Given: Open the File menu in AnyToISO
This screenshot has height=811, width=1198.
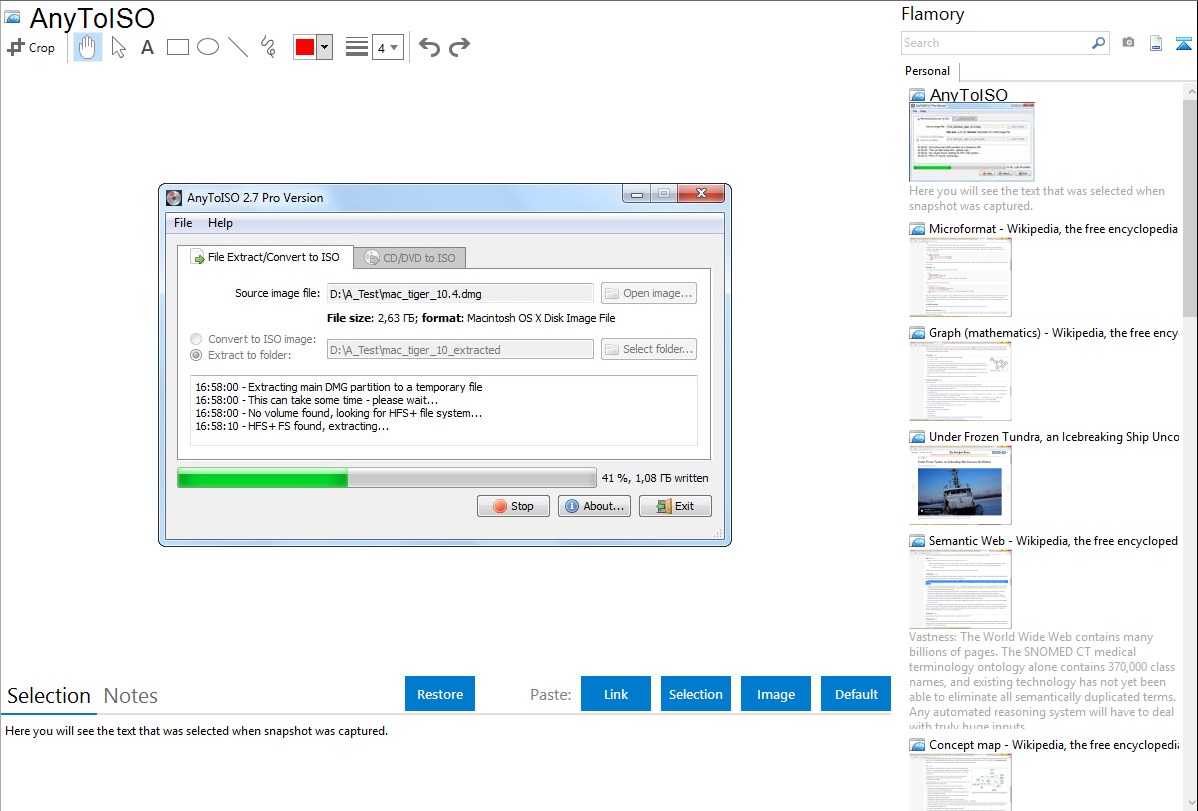Looking at the screenshot, I should (x=183, y=223).
